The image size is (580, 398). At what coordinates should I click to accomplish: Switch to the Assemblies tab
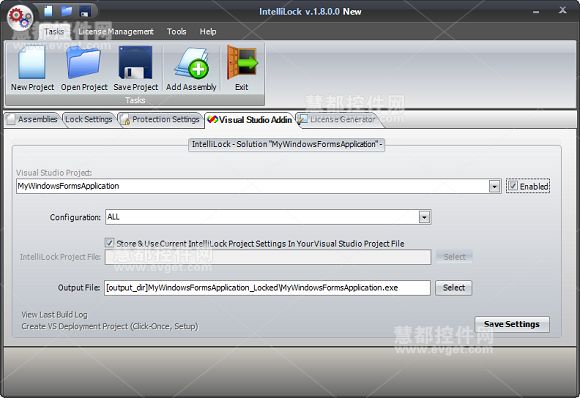(x=32, y=119)
